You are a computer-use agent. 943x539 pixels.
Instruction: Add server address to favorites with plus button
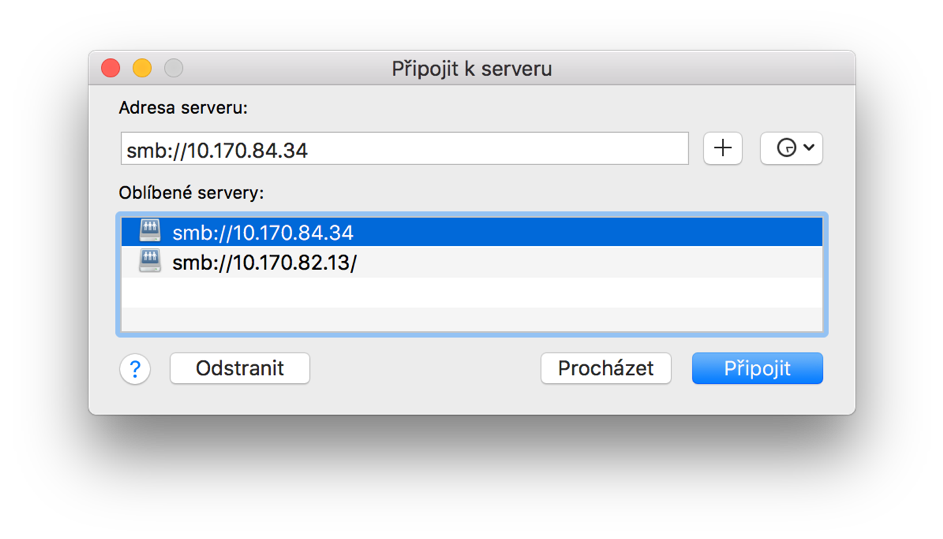coord(722,148)
